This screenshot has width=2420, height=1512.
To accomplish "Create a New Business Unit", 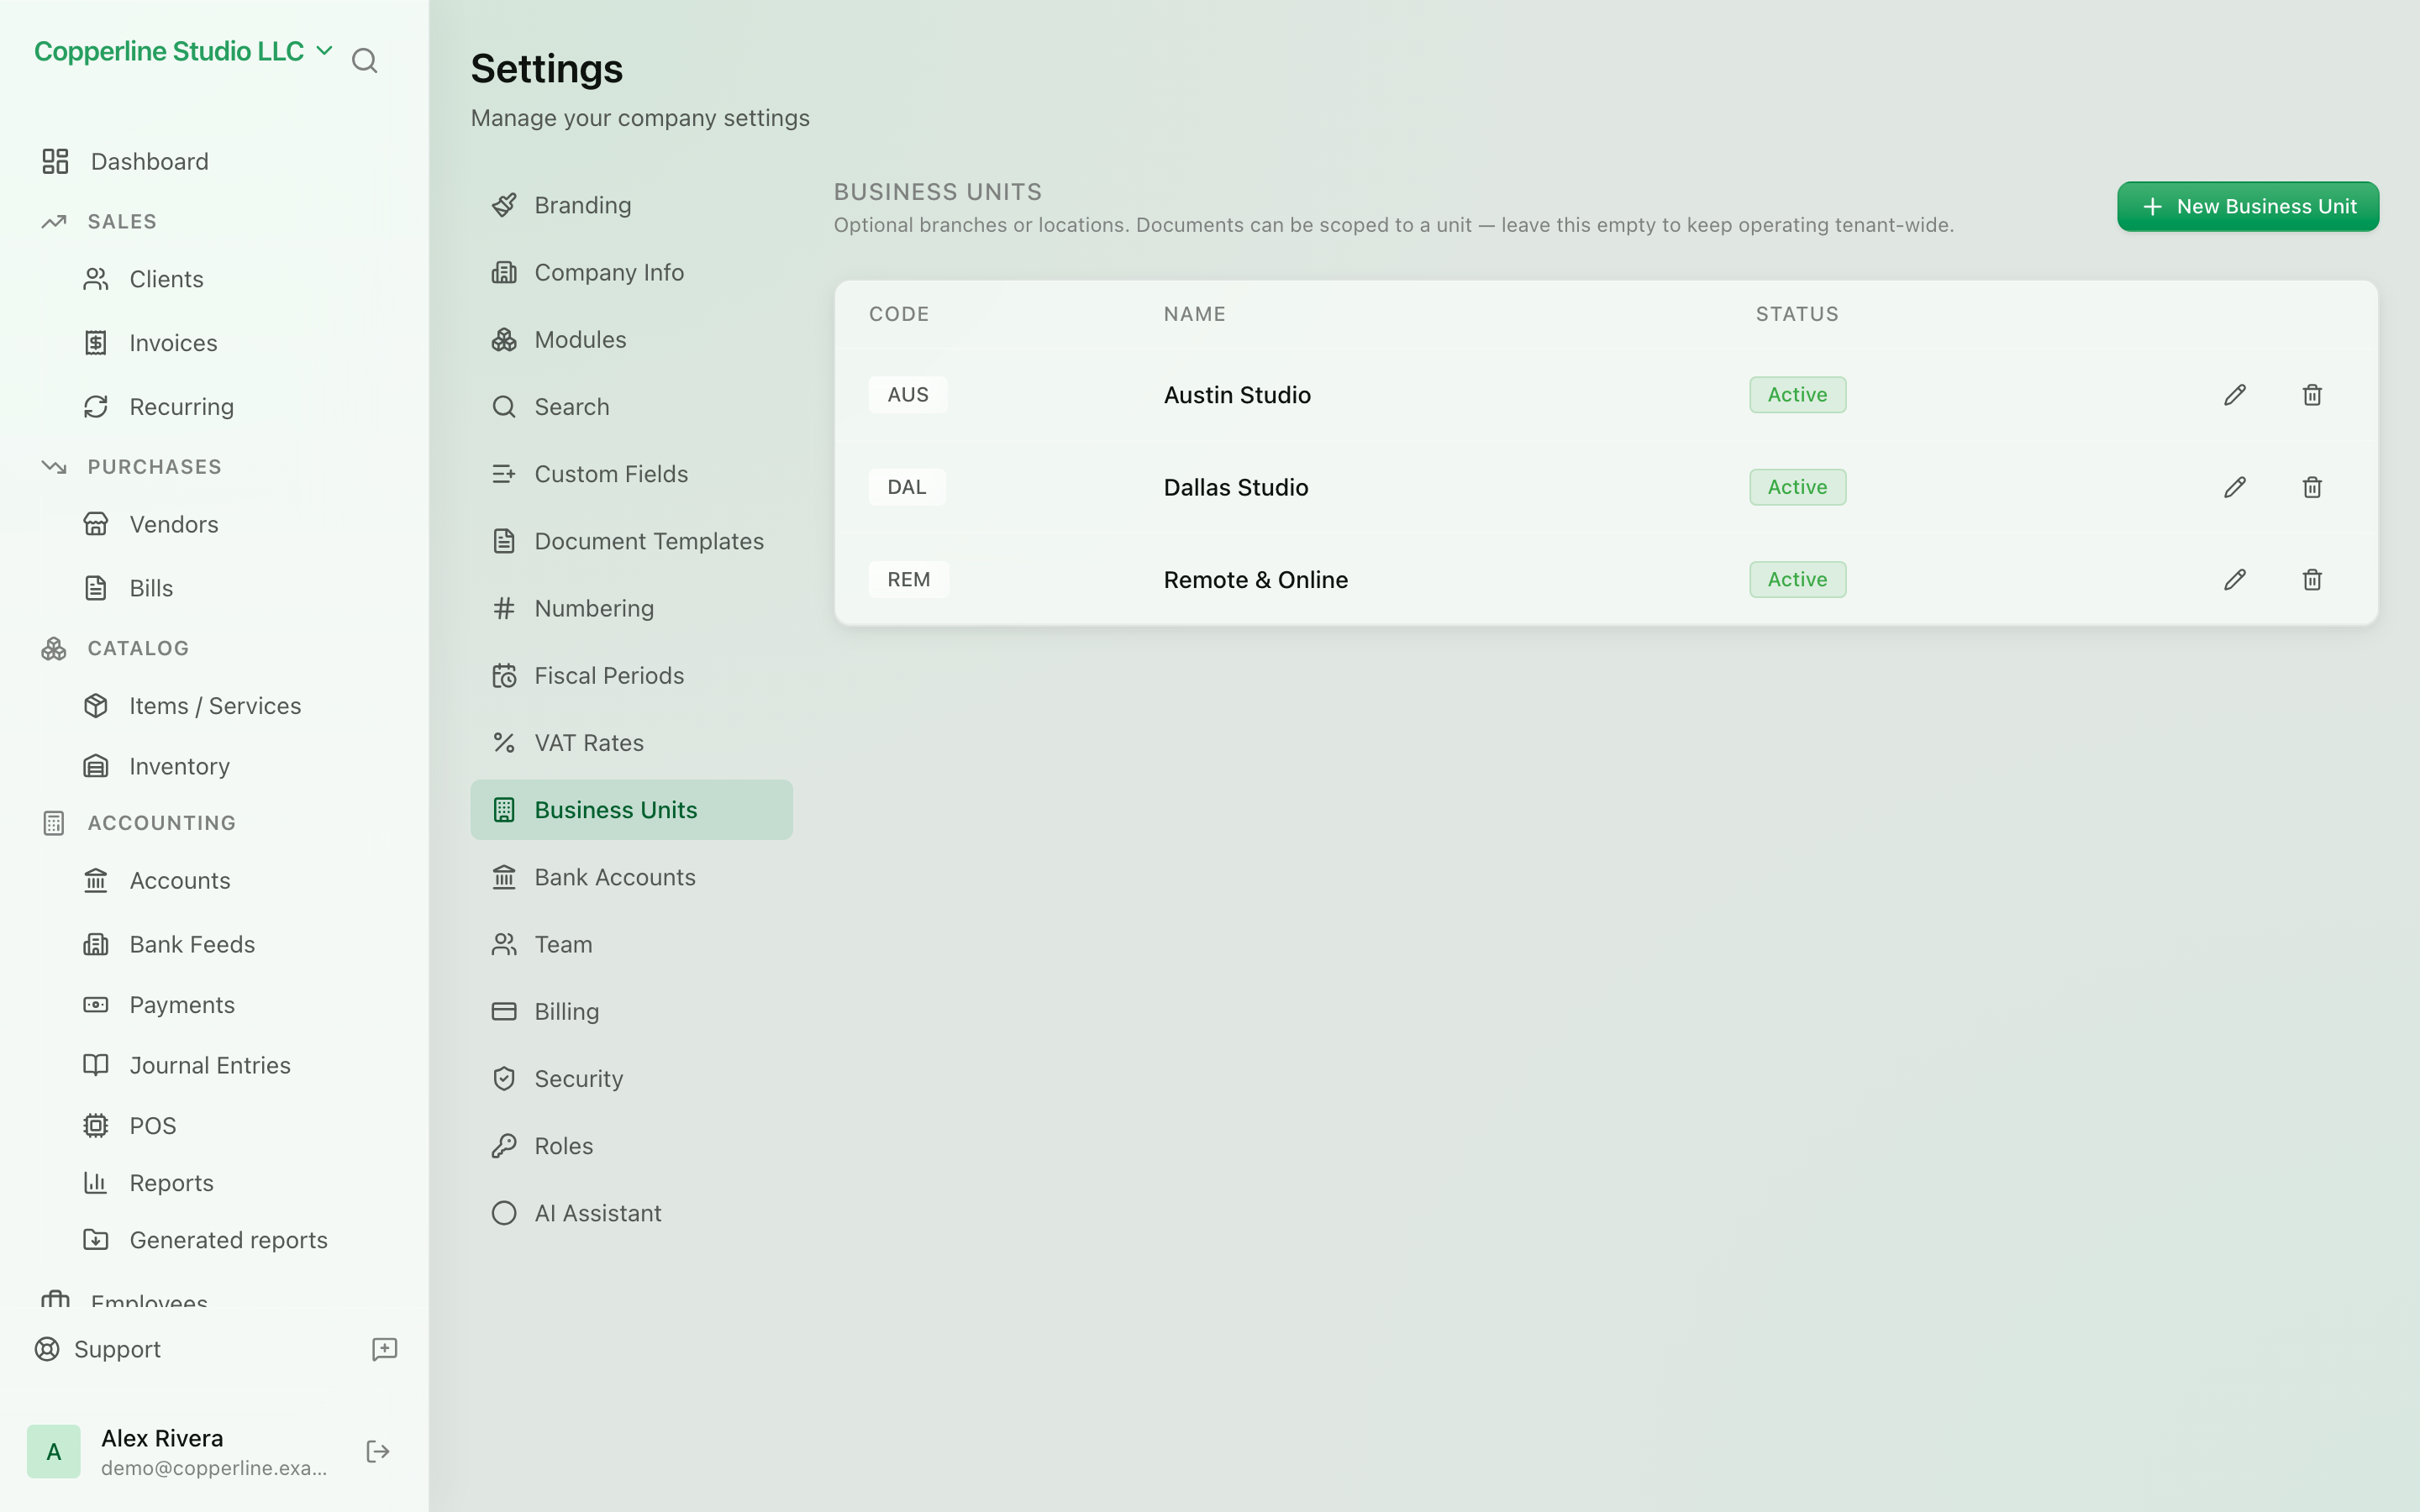I will pos(2248,206).
